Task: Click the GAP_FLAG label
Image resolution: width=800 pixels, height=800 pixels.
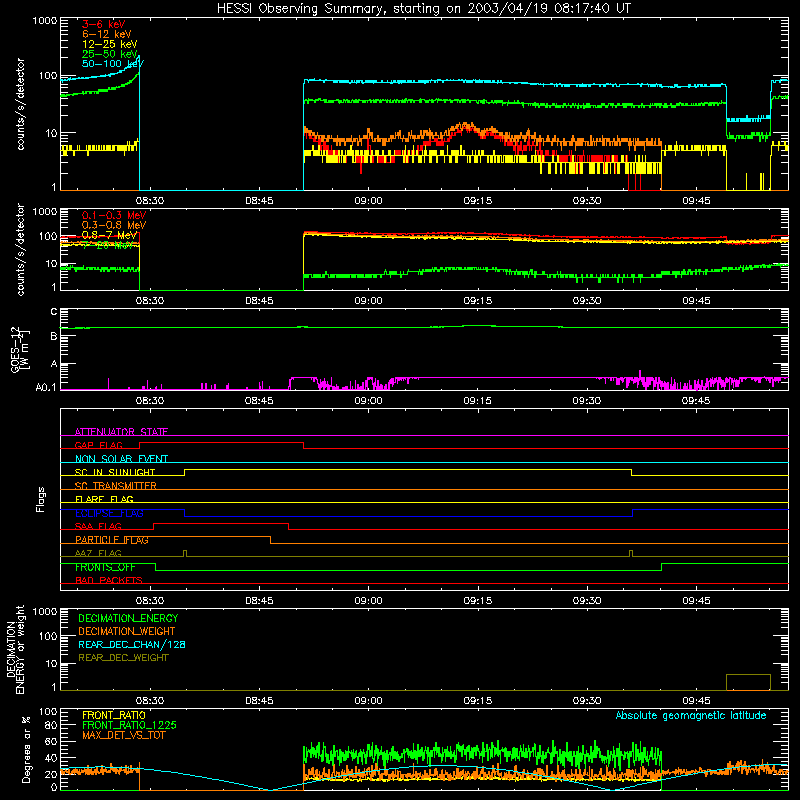Action: pyautogui.click(x=99, y=445)
